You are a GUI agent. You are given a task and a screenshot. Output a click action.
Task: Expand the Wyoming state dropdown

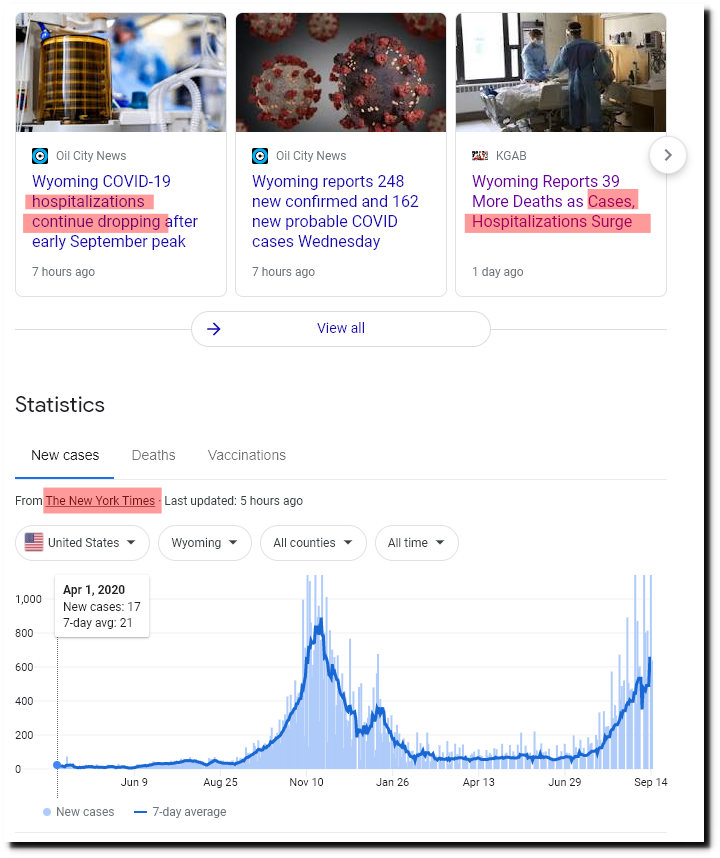pos(205,543)
